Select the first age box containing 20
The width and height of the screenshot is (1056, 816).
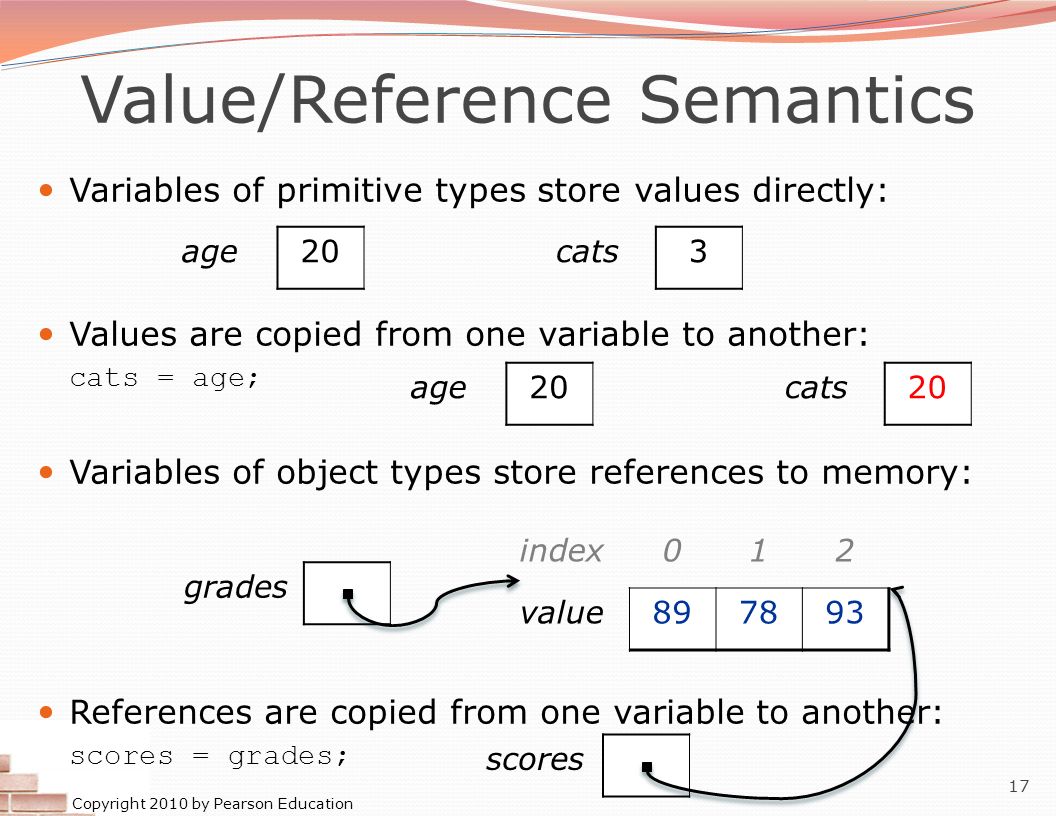tap(321, 257)
